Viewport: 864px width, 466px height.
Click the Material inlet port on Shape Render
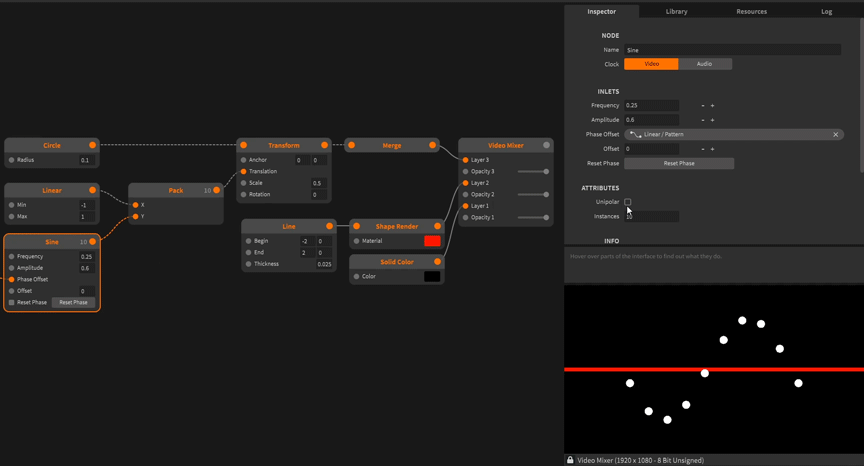coord(357,241)
